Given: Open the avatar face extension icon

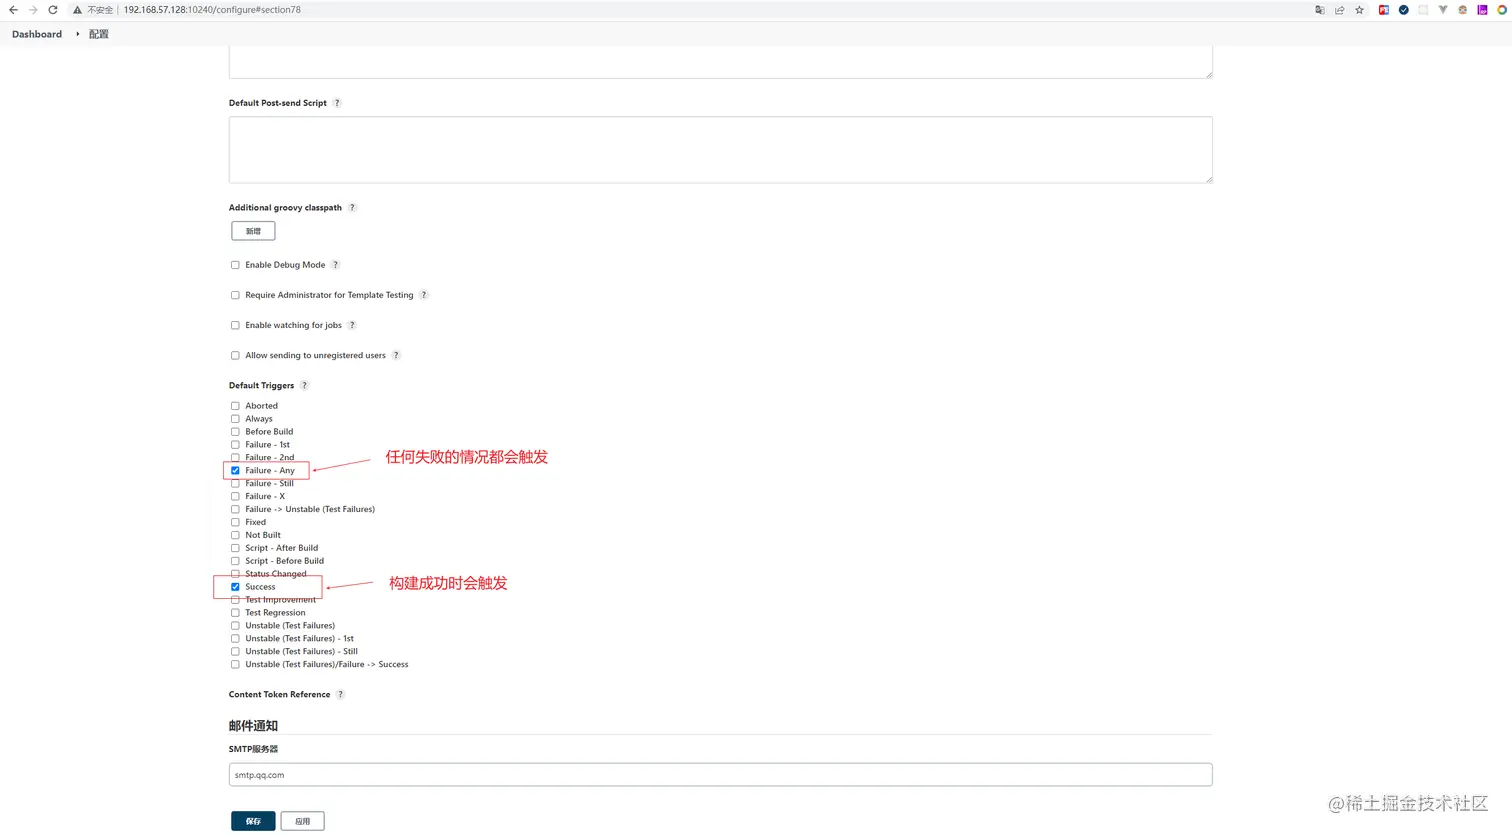Looking at the screenshot, I should tap(1463, 10).
